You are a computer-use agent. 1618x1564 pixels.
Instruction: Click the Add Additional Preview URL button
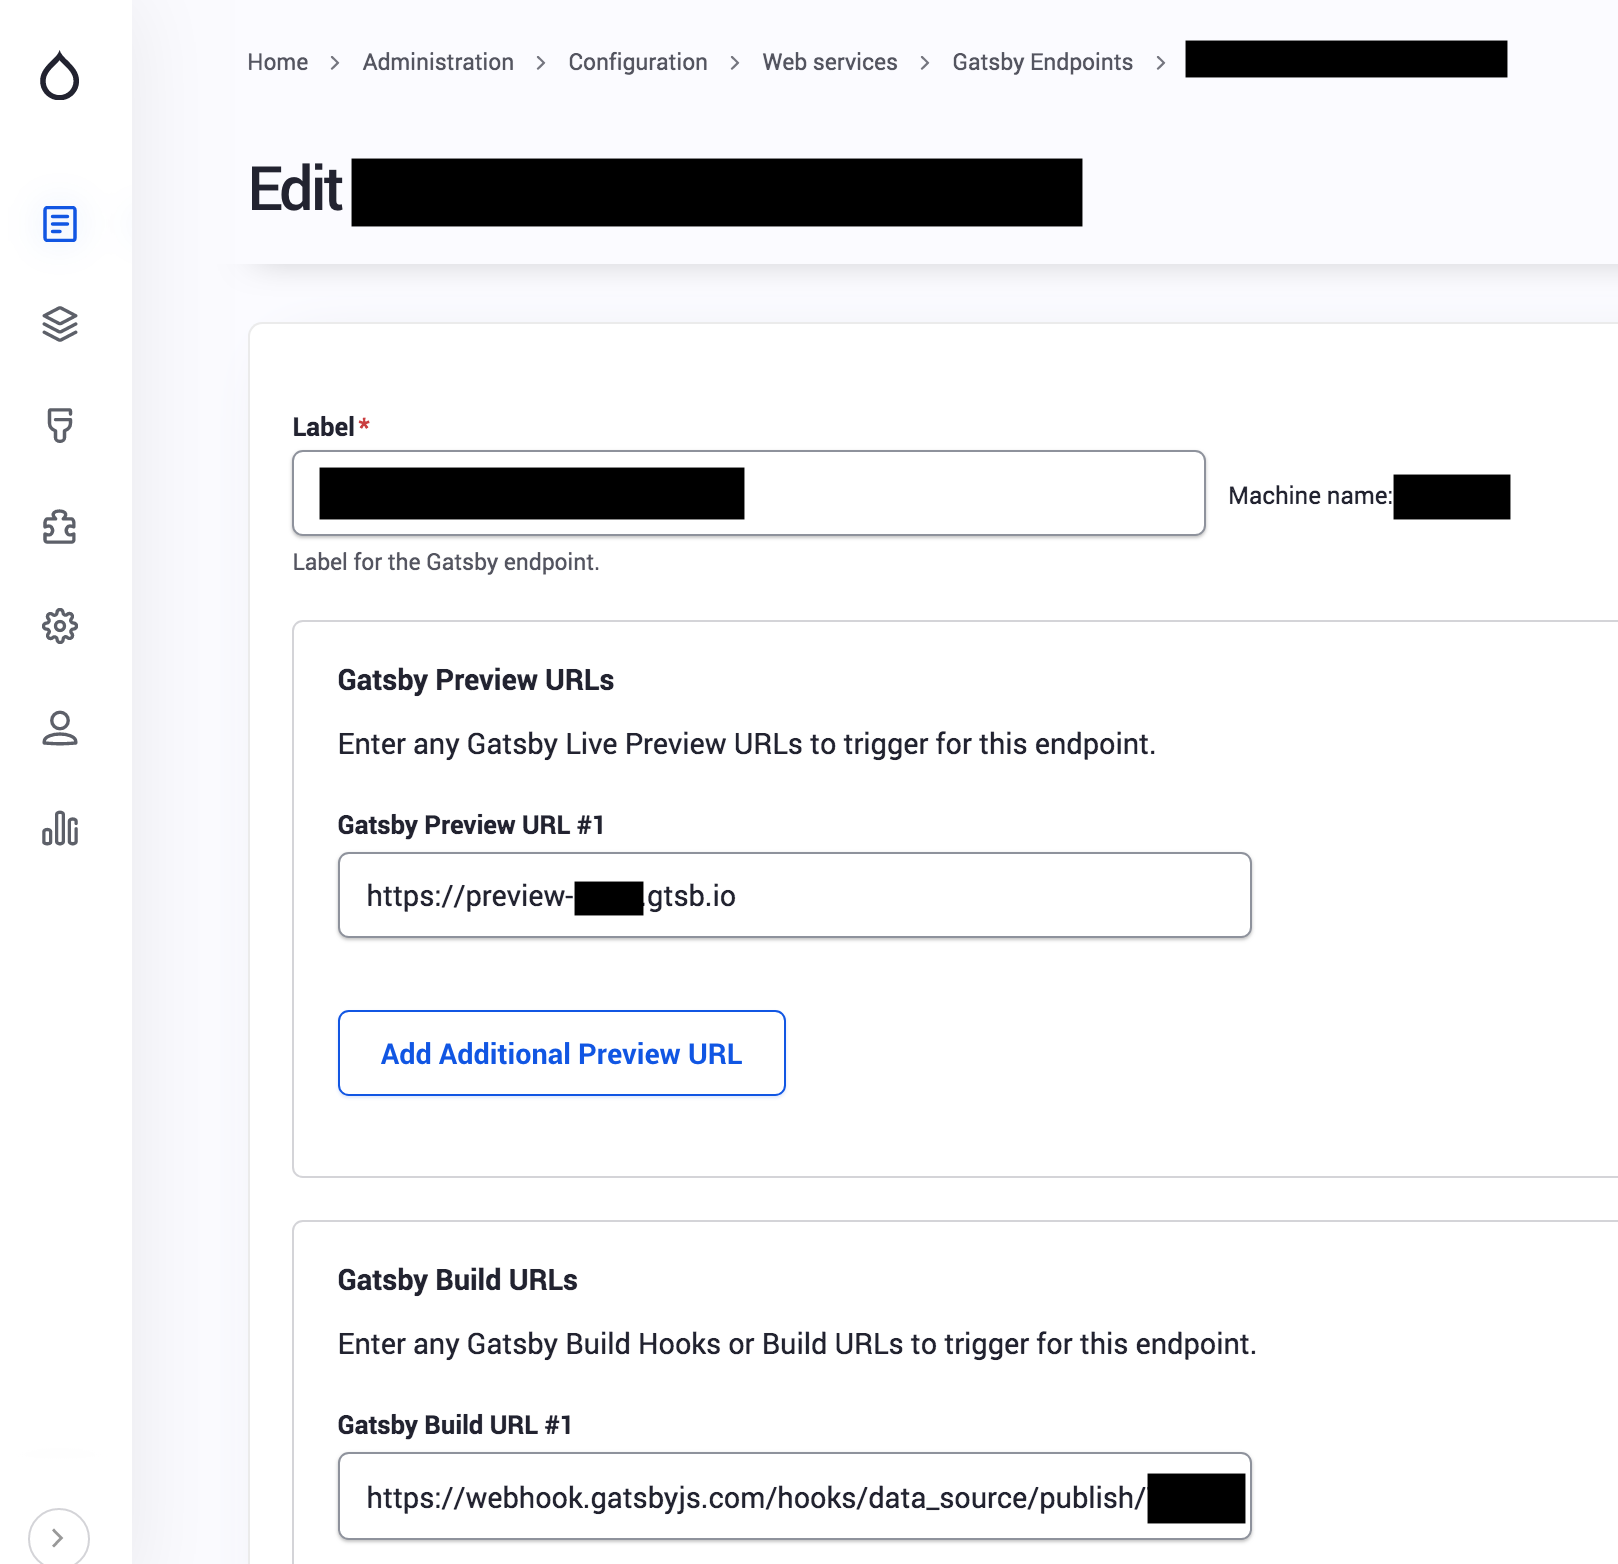[x=562, y=1053]
